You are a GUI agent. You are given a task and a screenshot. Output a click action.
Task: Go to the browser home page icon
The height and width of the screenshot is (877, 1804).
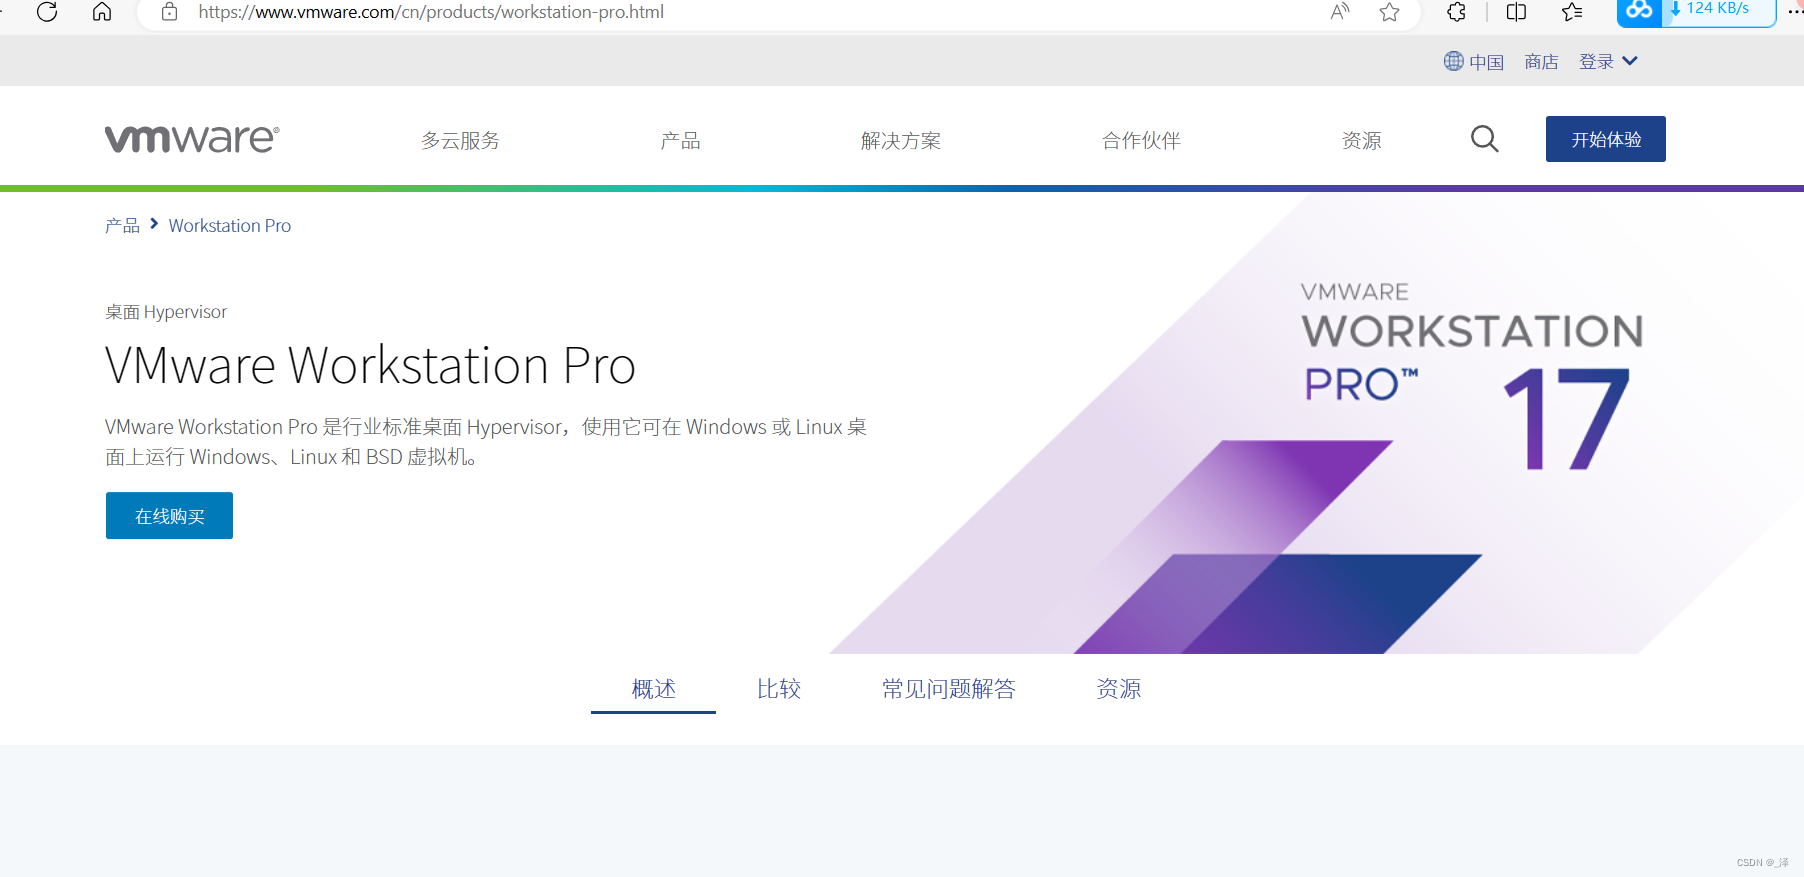pyautogui.click(x=102, y=12)
